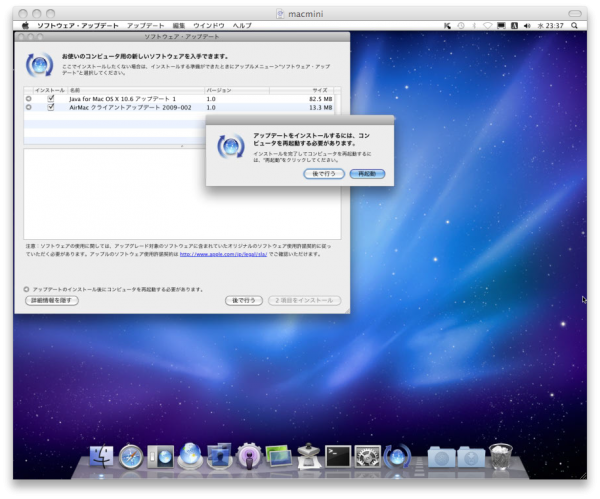Open the Downloads folder stack in dock
Image resolution: width=600 pixels, height=499 pixels.
pyautogui.click(x=471, y=457)
